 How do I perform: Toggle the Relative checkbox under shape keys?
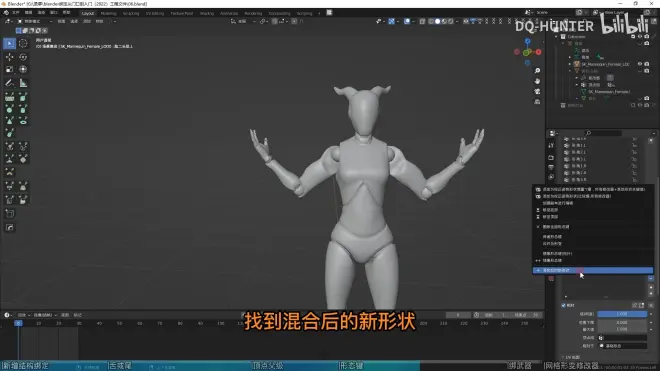click(x=564, y=305)
